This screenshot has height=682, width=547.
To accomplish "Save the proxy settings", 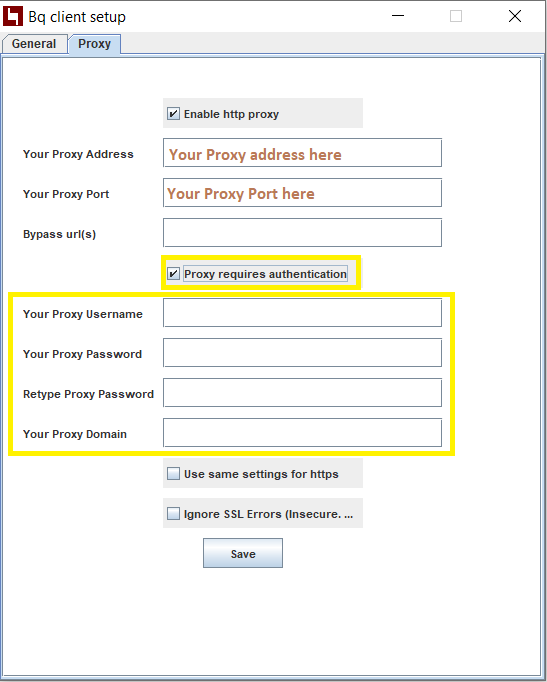I will click(243, 553).
